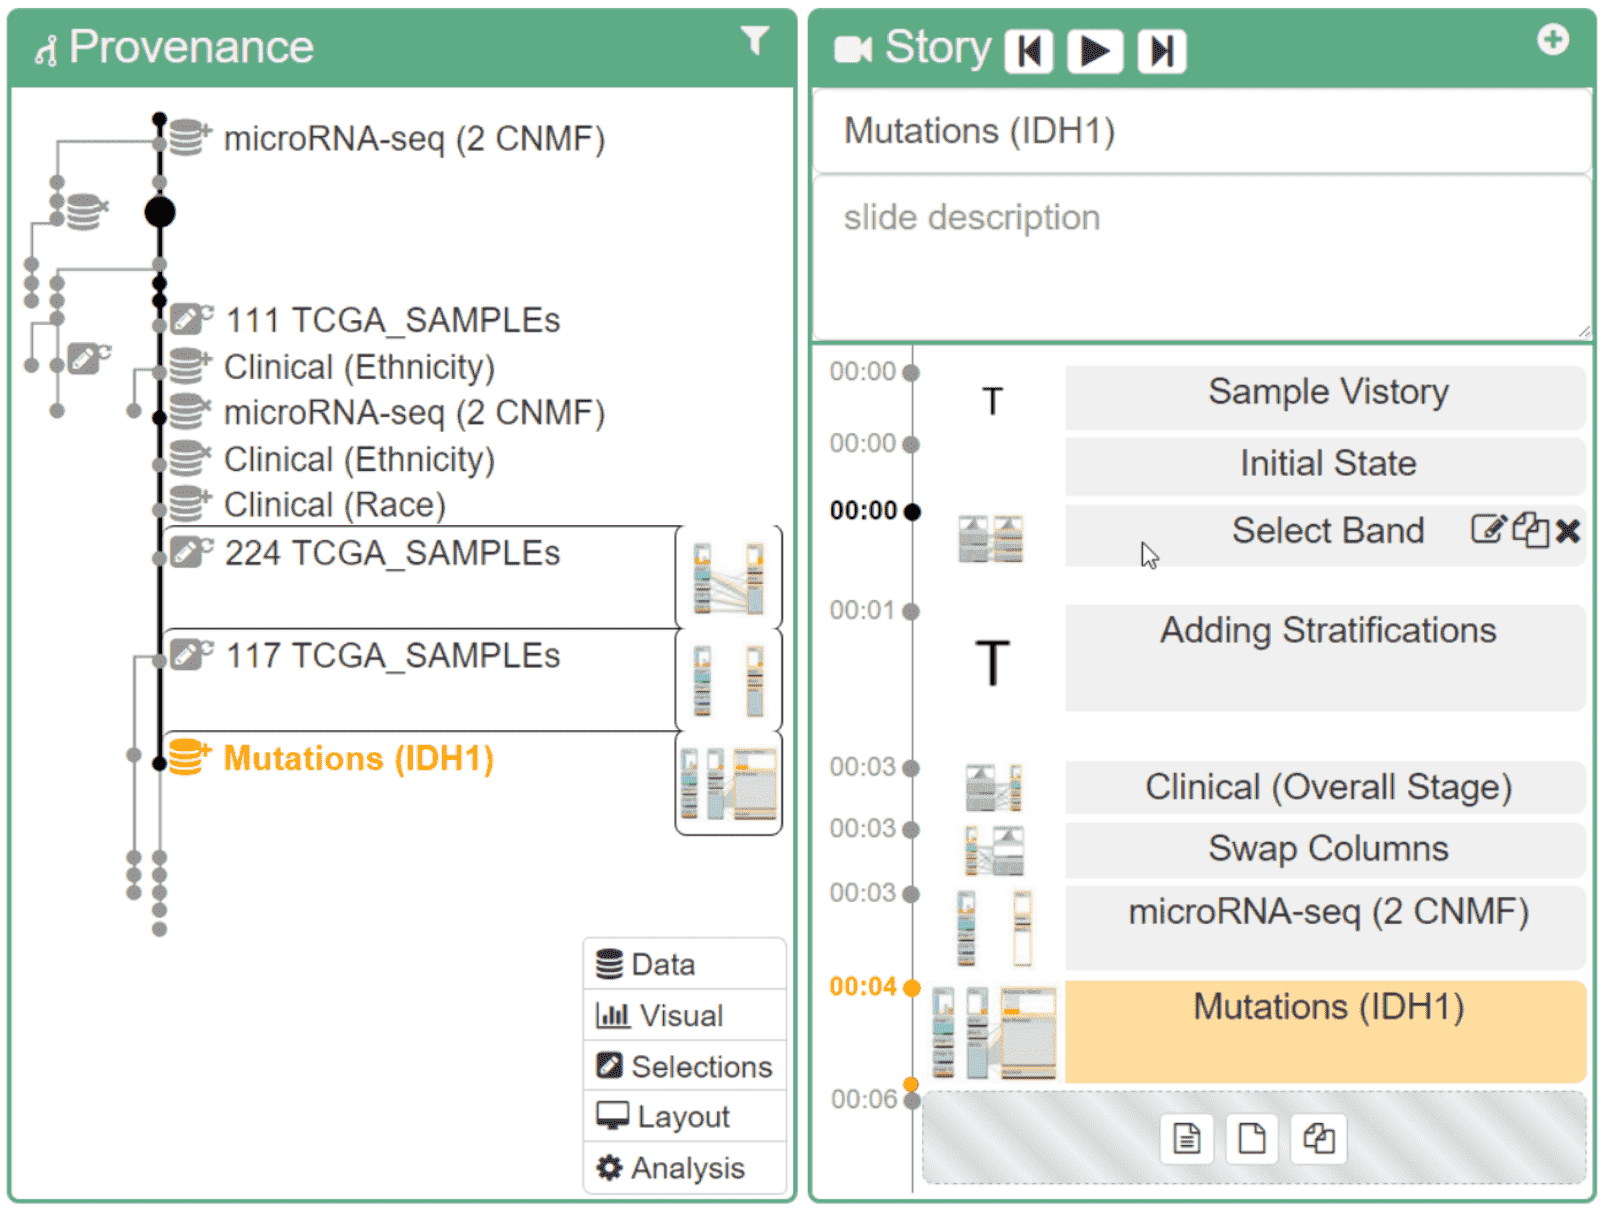Click the 00:04 timeline marker dot
The image size is (1604, 1212).
coord(911,988)
